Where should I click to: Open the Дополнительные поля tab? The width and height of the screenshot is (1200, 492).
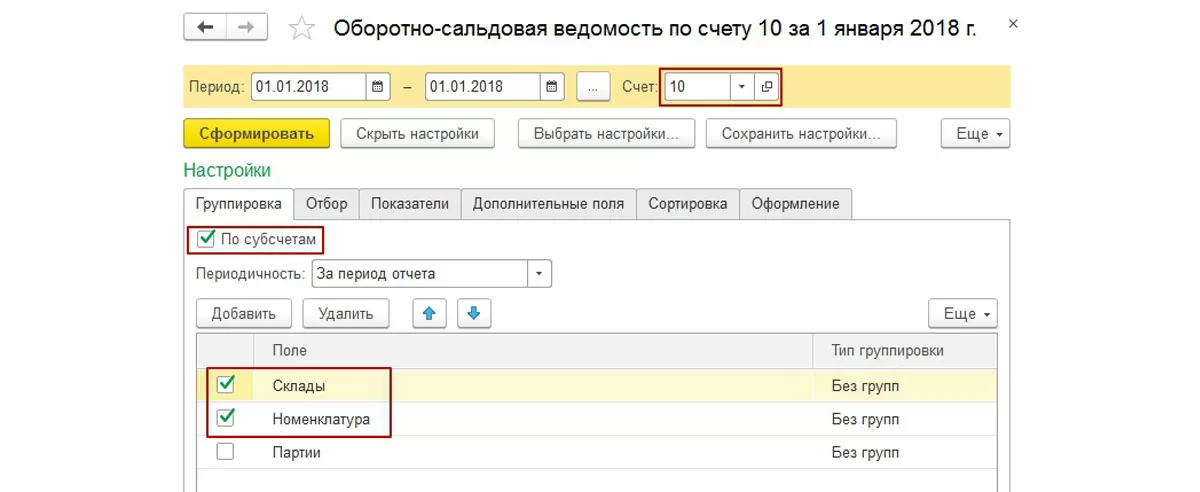(548, 204)
